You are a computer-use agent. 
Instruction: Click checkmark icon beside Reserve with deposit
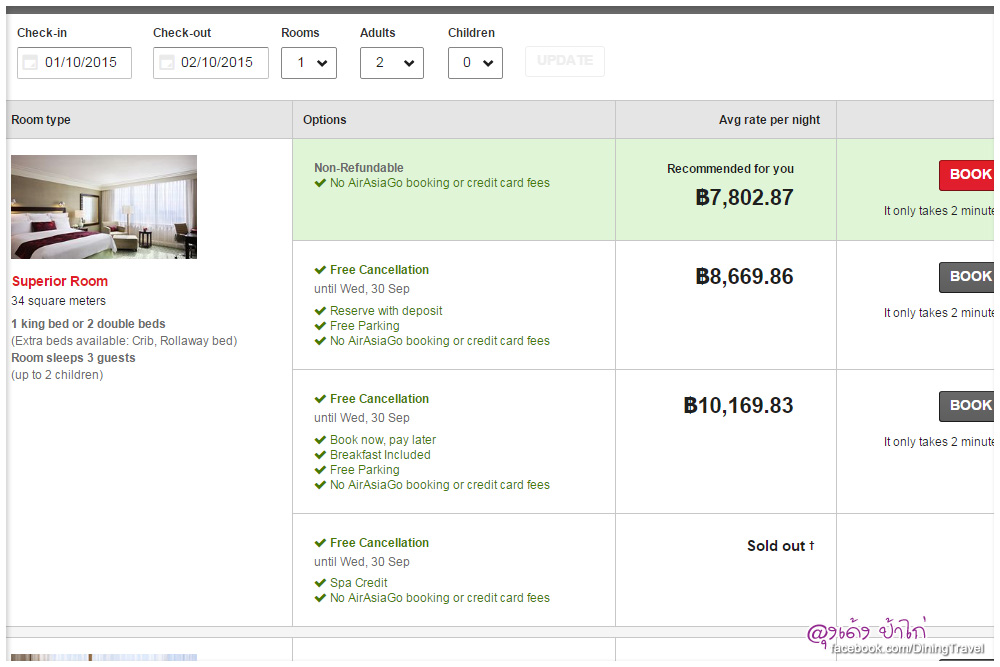[320, 311]
